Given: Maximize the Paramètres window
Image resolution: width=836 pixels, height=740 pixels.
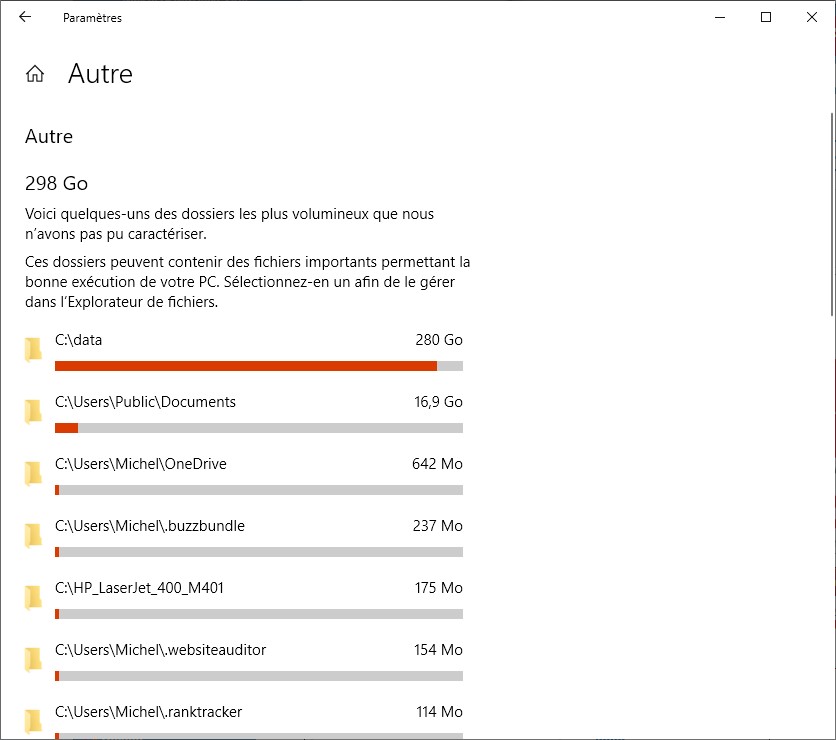Looking at the screenshot, I should pos(766,17).
